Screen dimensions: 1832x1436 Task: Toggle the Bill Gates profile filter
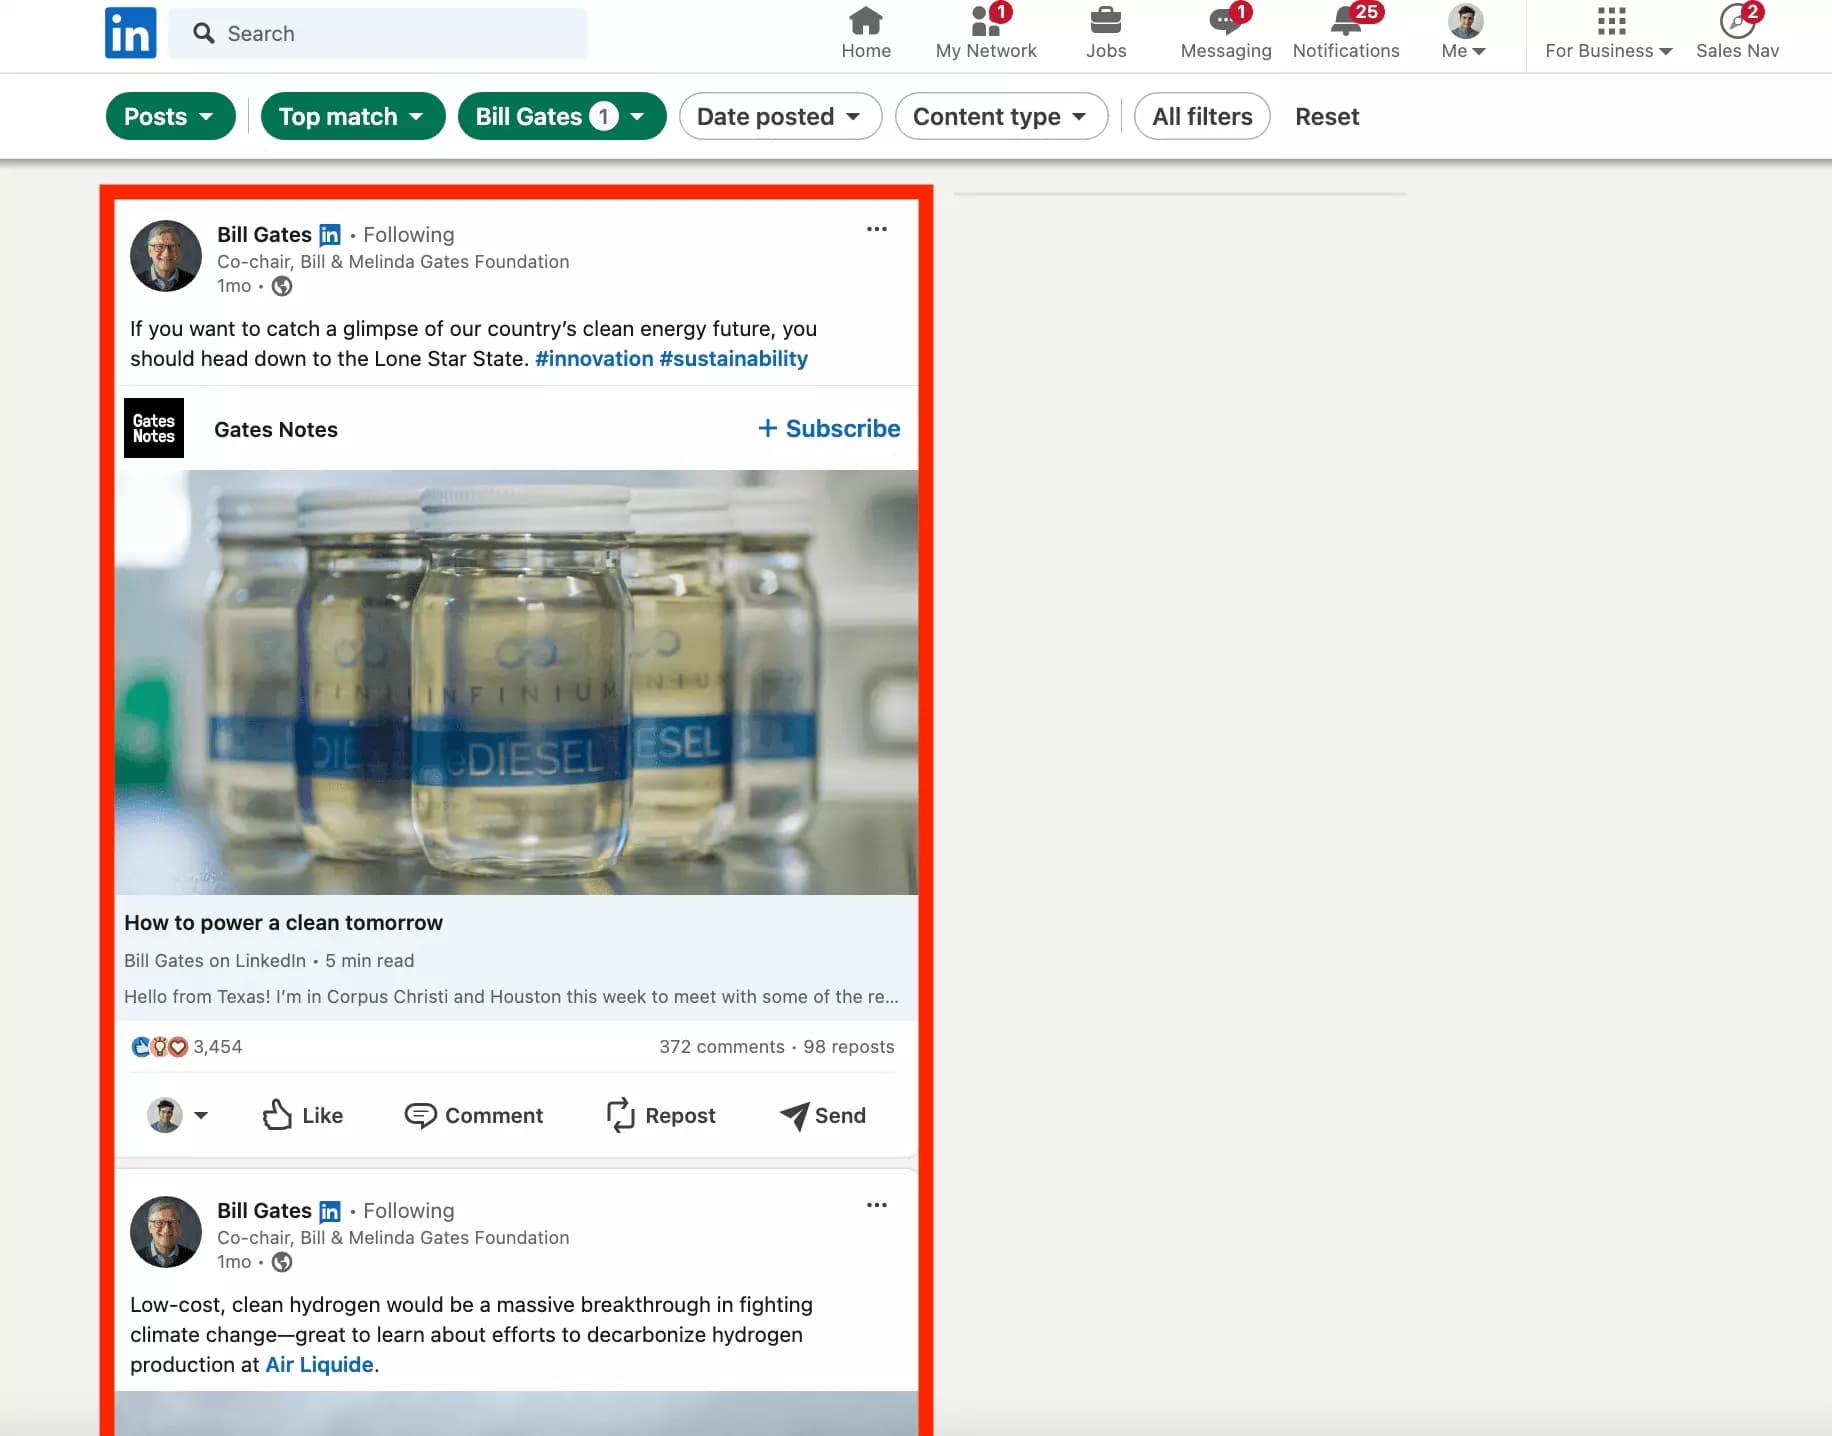point(561,116)
